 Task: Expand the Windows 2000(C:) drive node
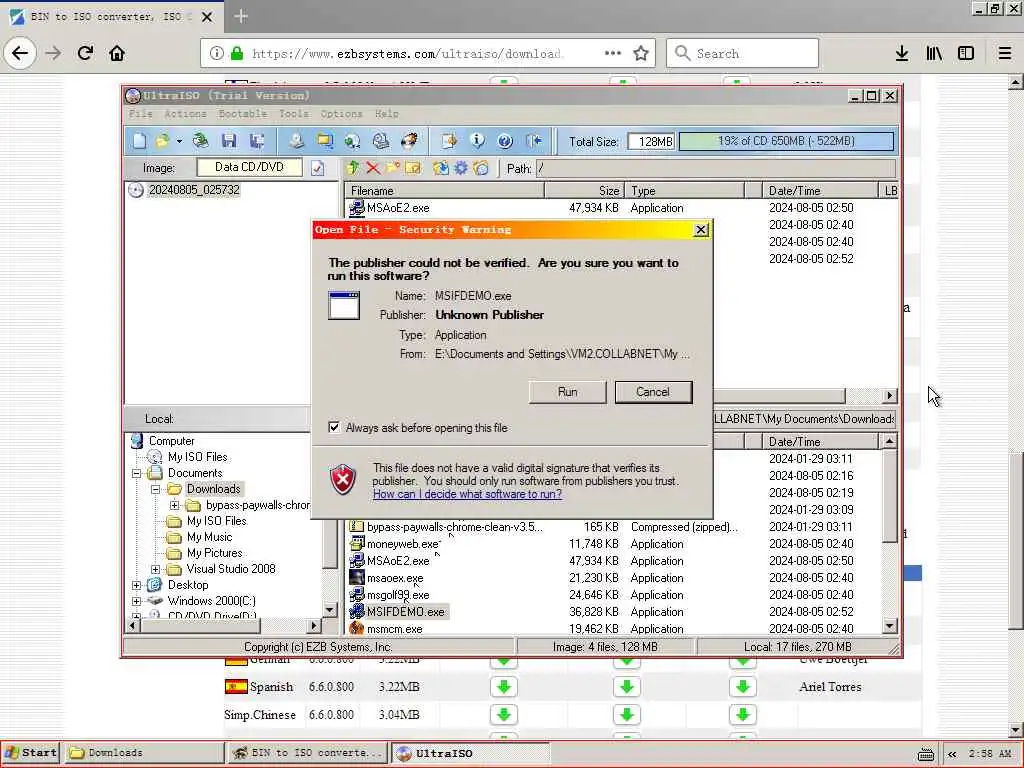click(x=136, y=601)
